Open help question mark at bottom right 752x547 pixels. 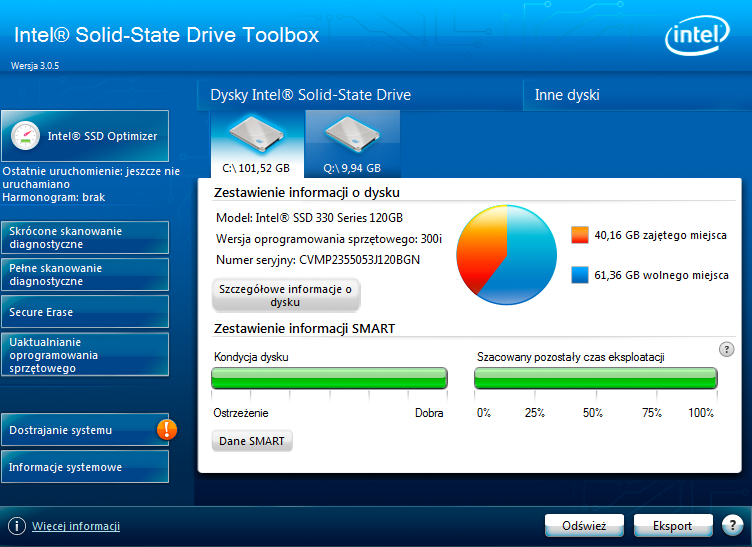pyautogui.click(x=732, y=525)
